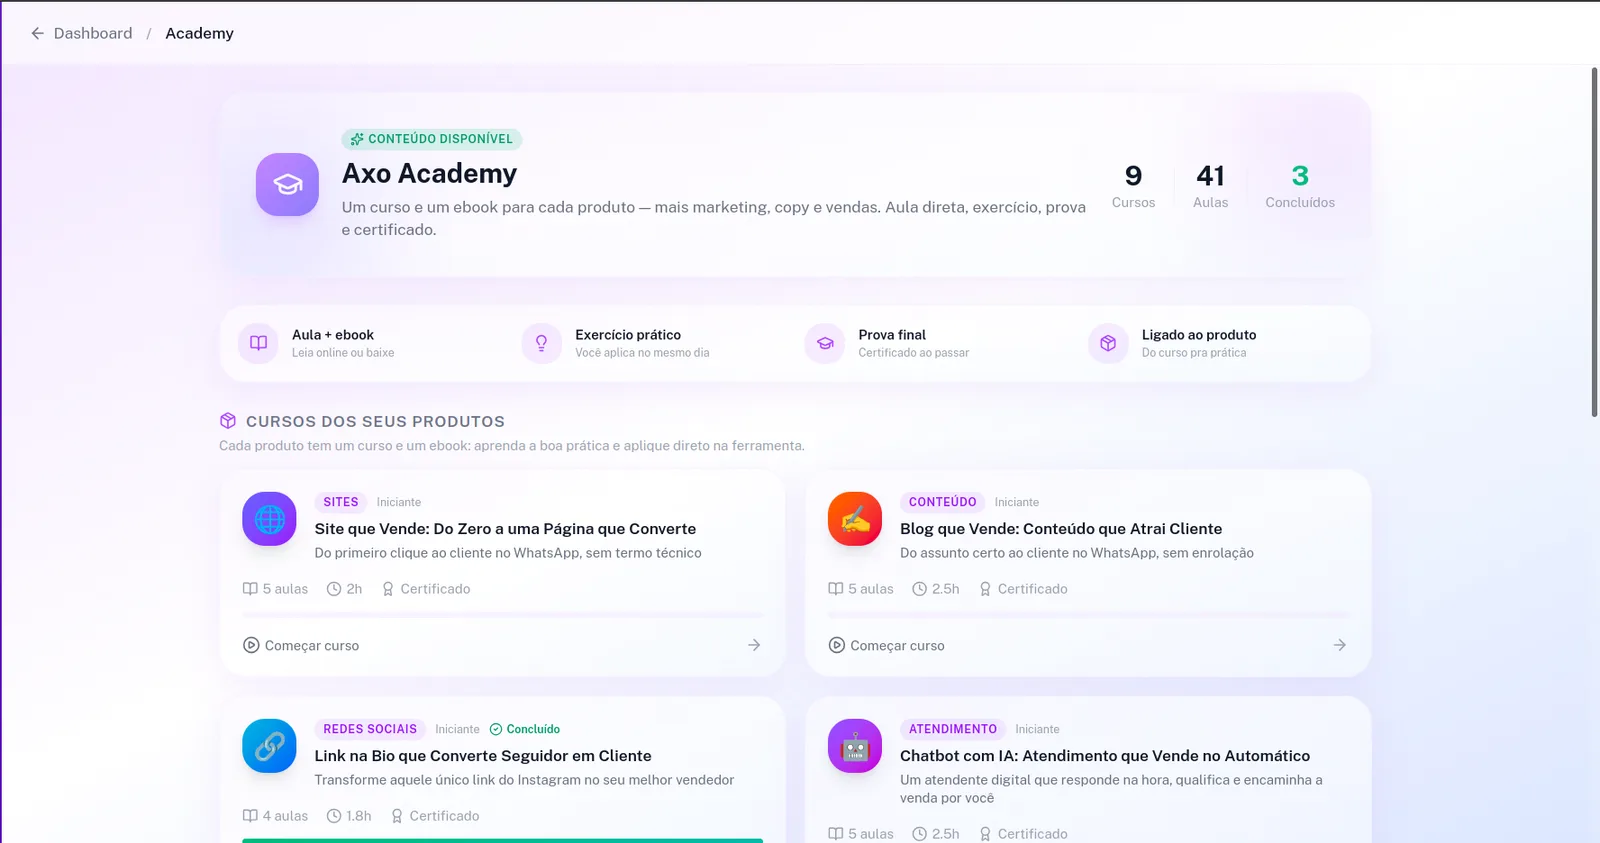This screenshot has width=1600, height=843.
Task: Open Link na Bio que Converte course title
Action: point(483,756)
